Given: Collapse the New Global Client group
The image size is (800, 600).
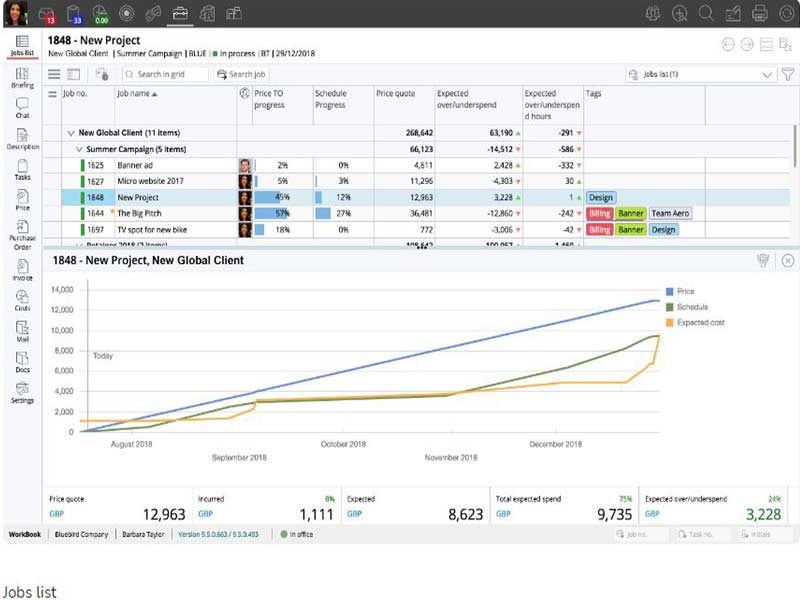Looking at the screenshot, I should click(70, 133).
